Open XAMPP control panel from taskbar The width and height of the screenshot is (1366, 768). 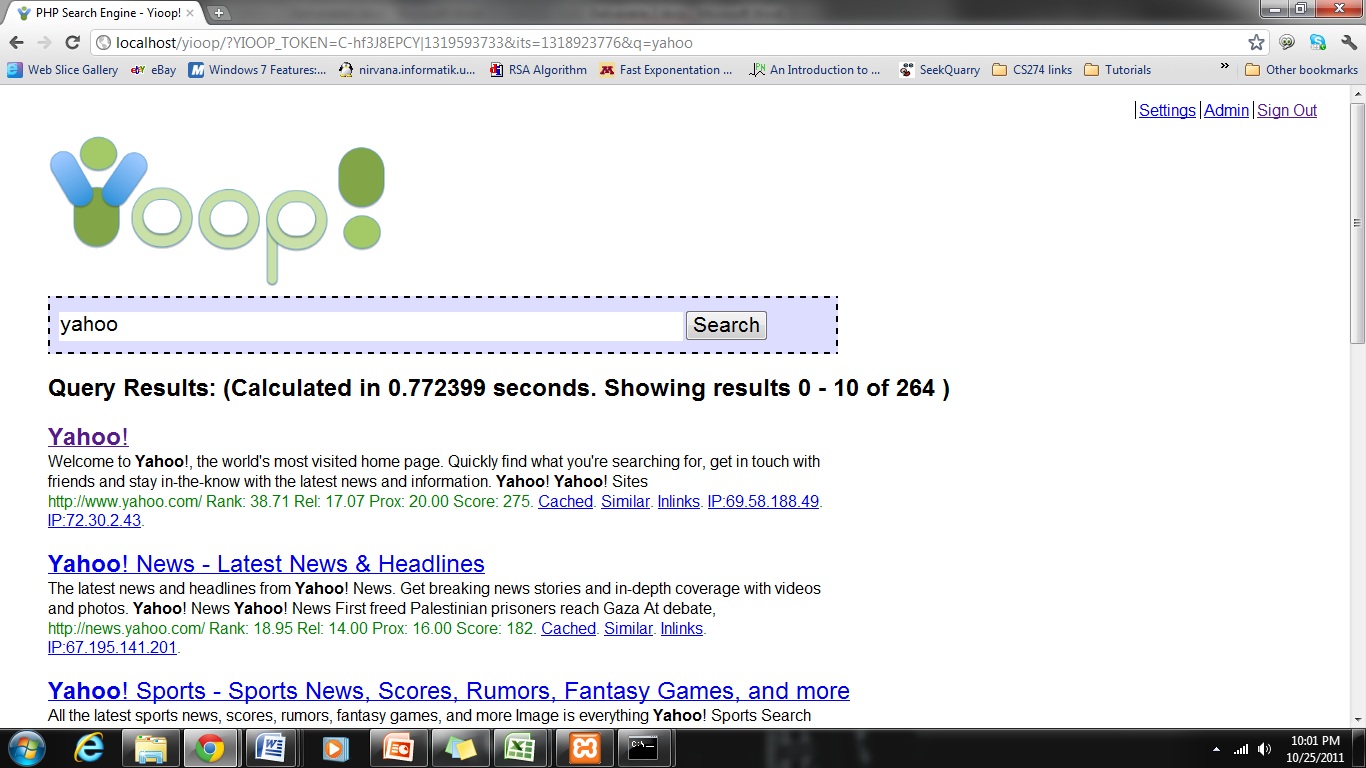(583, 748)
